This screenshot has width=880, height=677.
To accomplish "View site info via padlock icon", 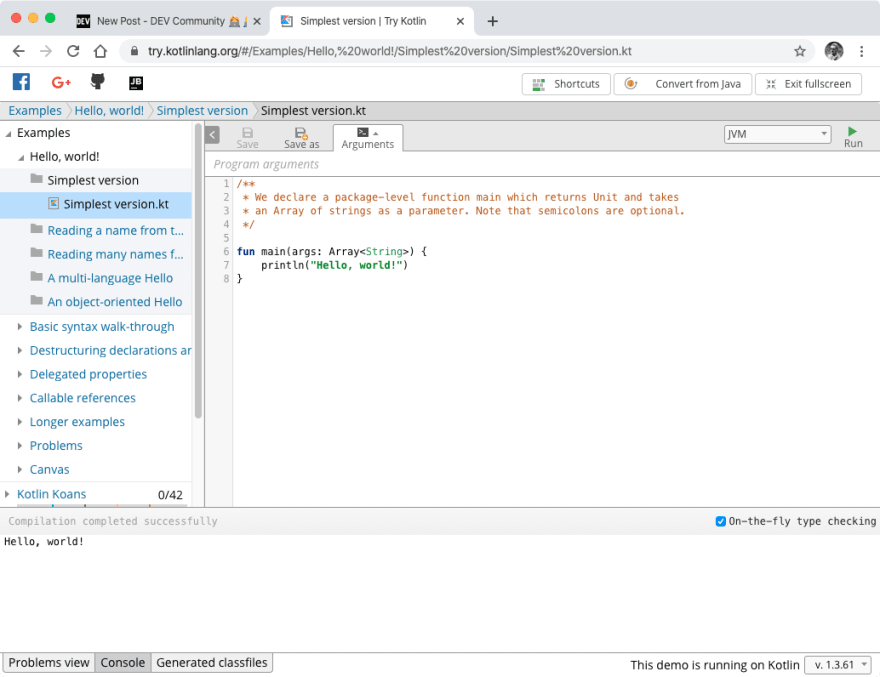I will click(134, 51).
